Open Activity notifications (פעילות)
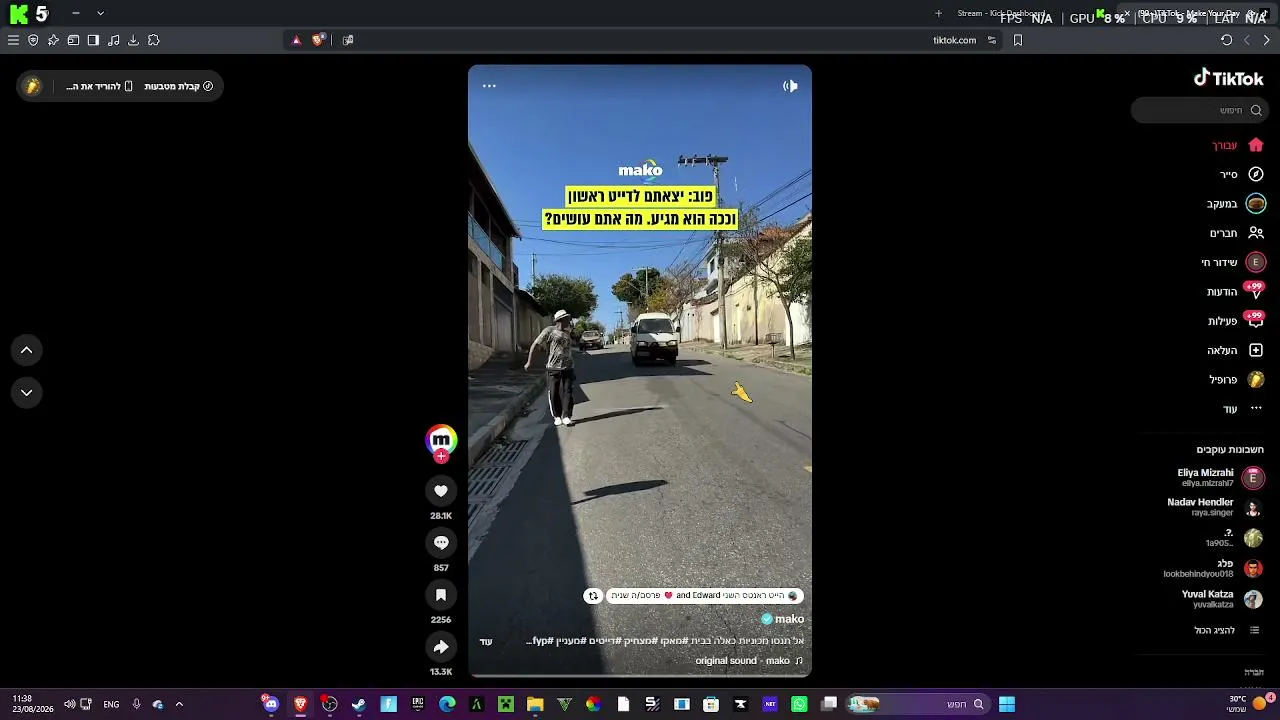 [x=1236, y=321]
